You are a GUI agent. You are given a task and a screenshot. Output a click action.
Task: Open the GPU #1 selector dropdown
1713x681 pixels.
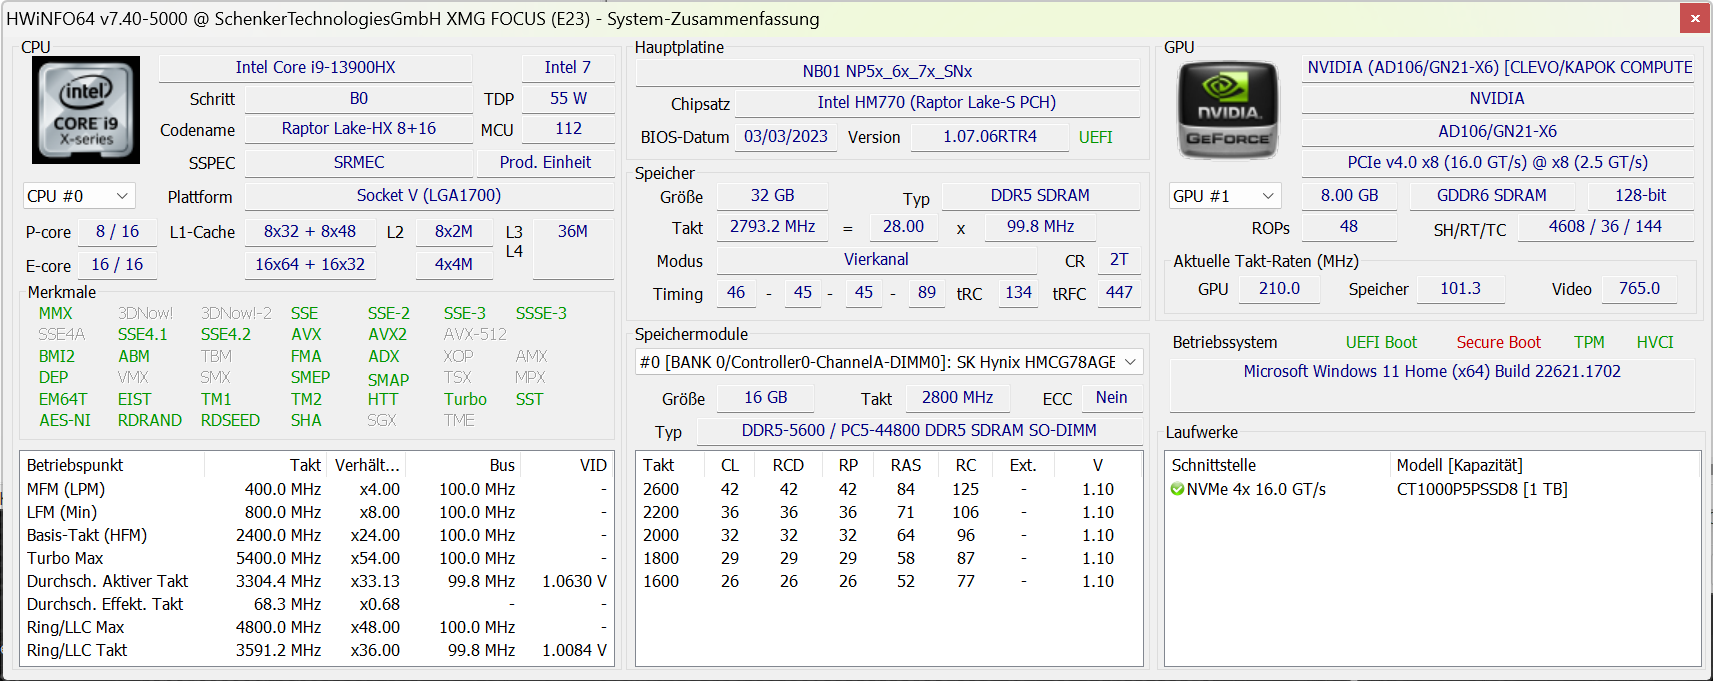pyautogui.click(x=1224, y=196)
